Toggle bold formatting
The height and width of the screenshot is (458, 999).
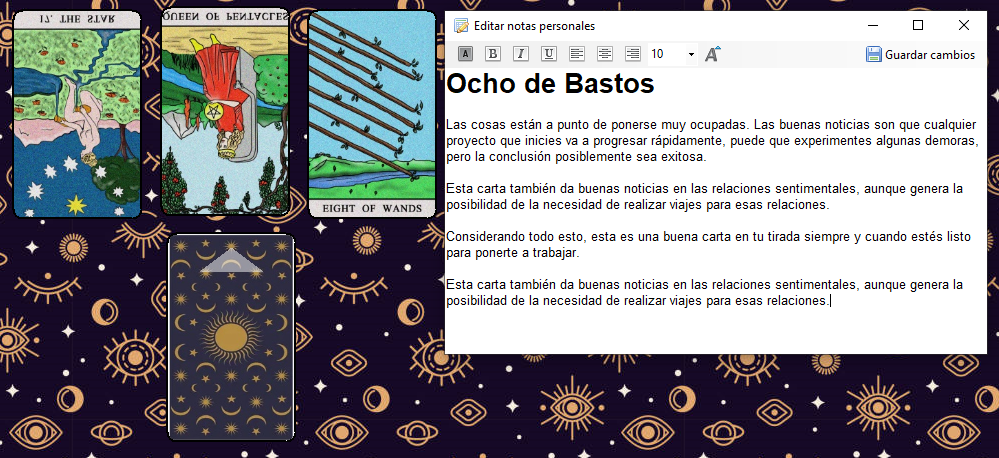click(492, 54)
